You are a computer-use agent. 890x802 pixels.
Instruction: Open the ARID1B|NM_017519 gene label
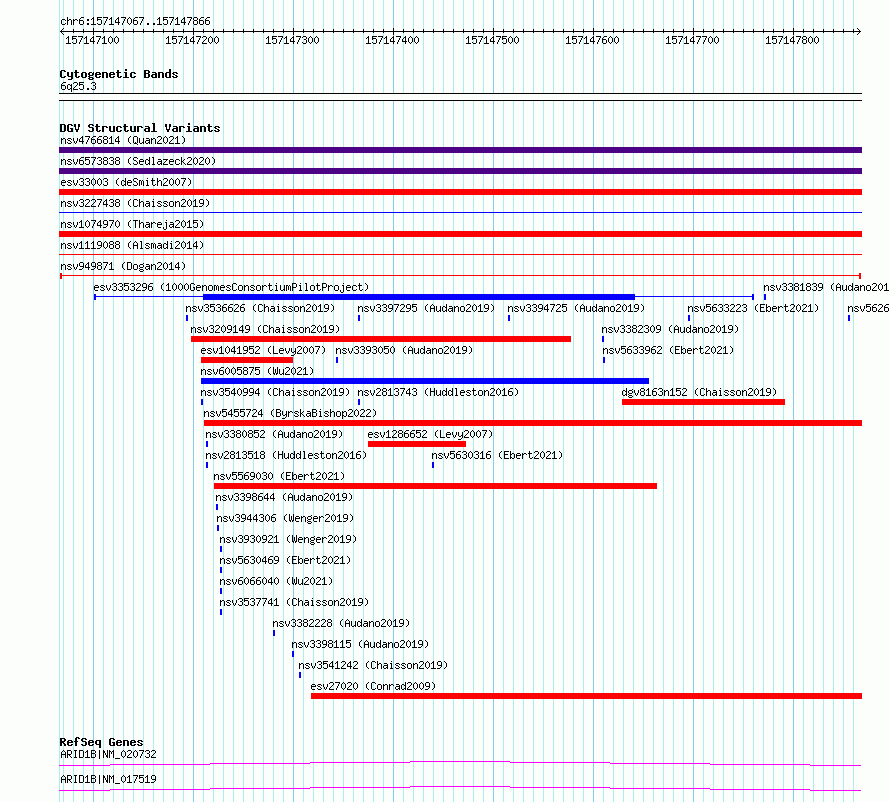pos(108,779)
